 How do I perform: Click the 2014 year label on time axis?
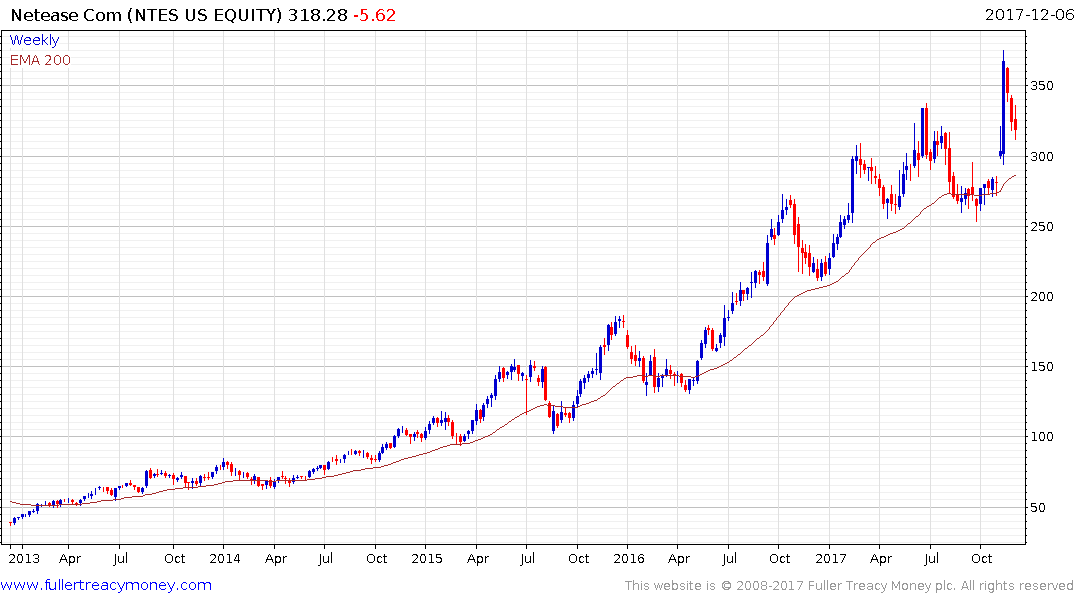click(x=225, y=558)
